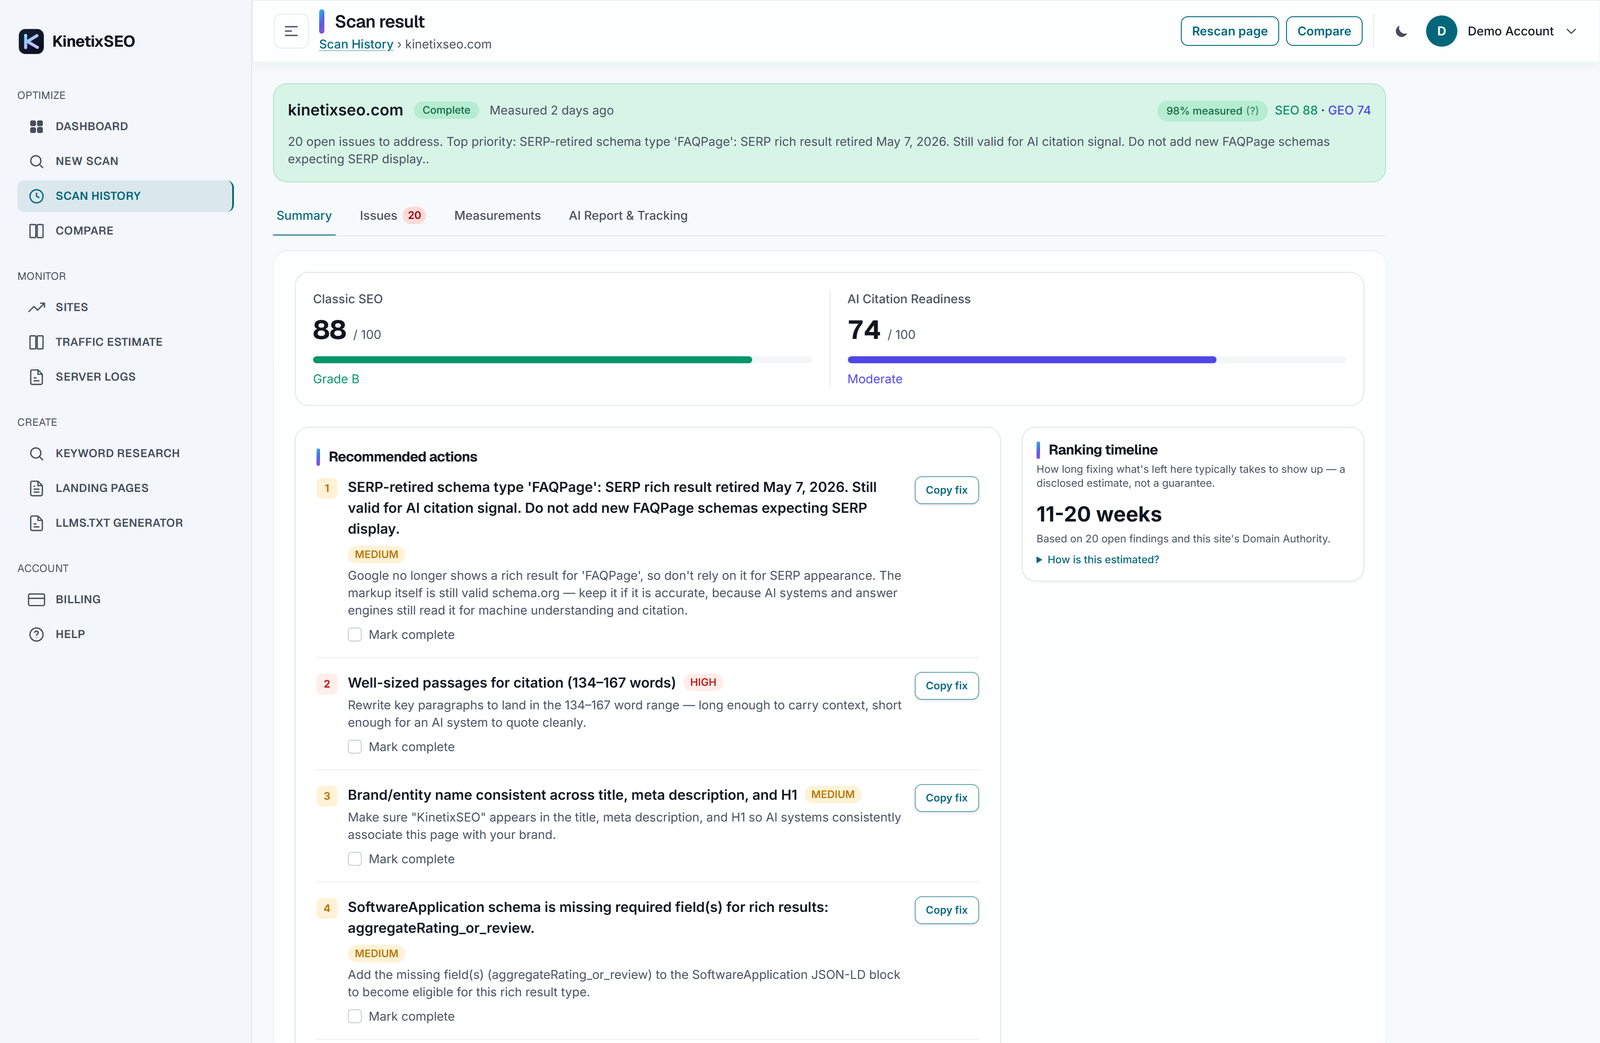This screenshot has width=1600, height=1043.
Task: Click the Billing card icon
Action: 36,599
